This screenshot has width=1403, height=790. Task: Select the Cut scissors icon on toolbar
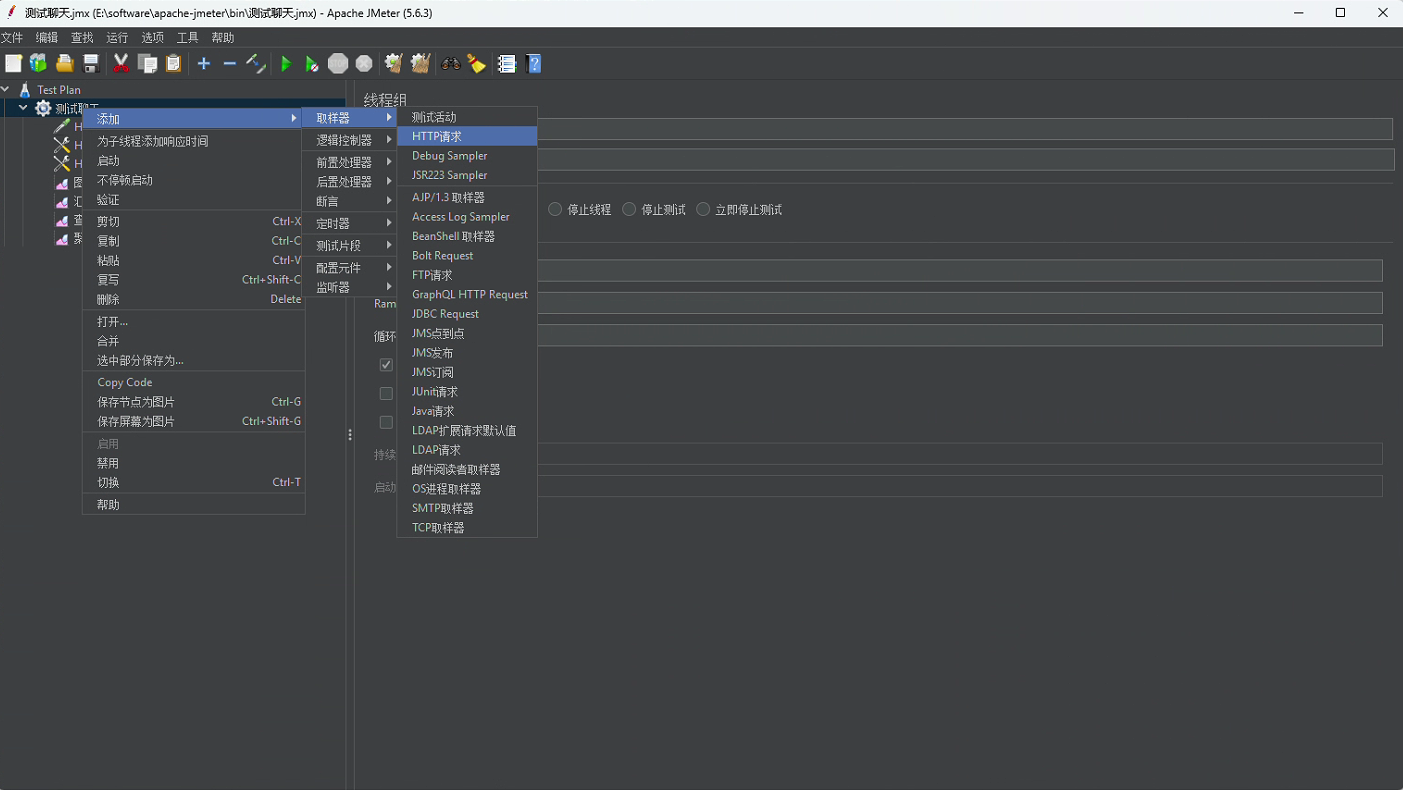pyautogui.click(x=120, y=63)
